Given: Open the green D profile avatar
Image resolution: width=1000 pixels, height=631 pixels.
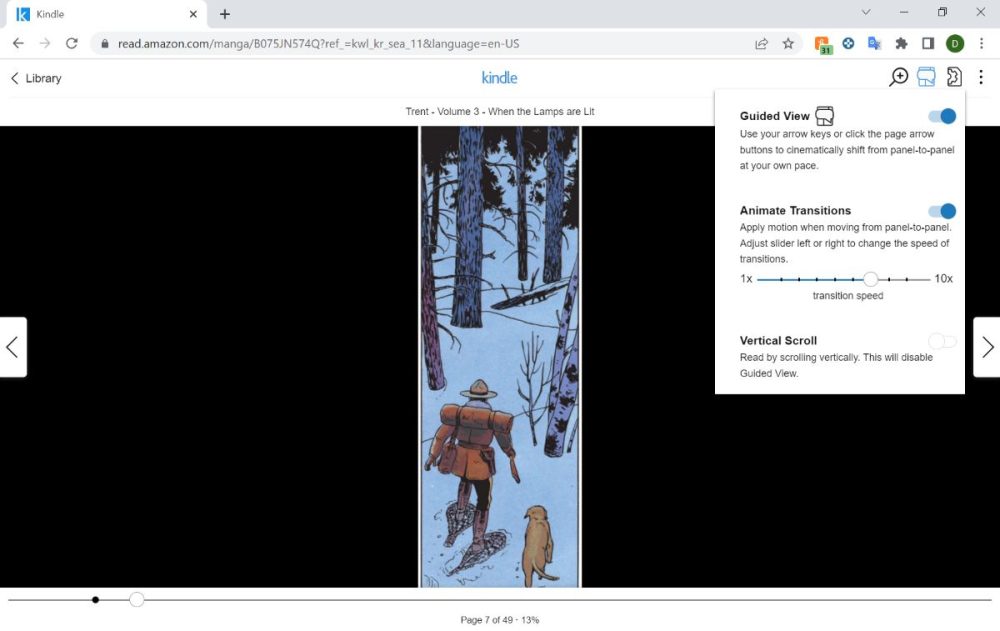Looking at the screenshot, I should click(x=955, y=43).
